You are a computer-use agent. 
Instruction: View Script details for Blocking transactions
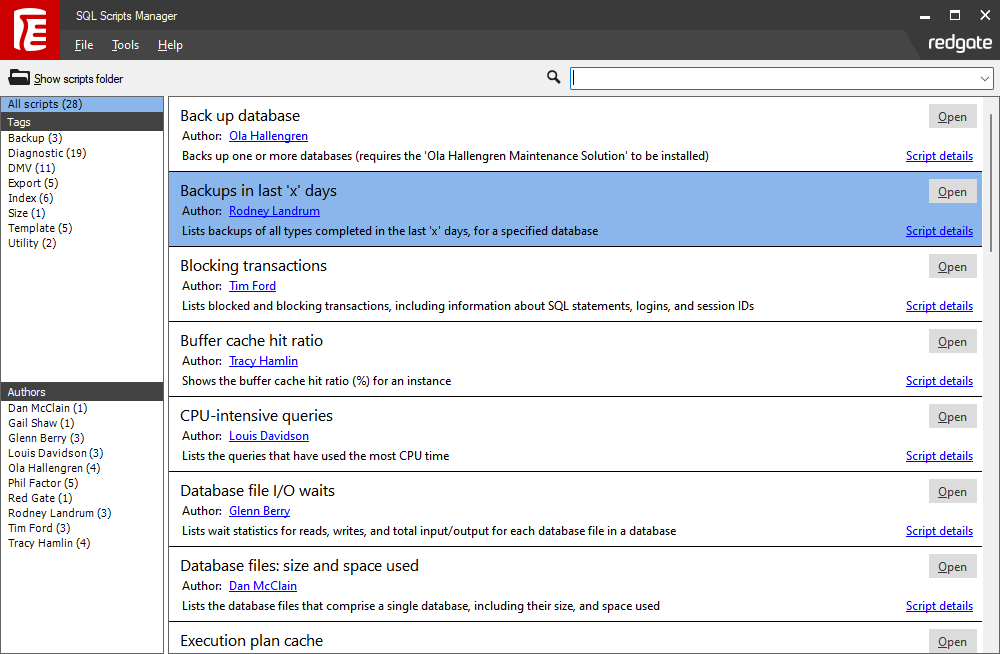tap(939, 306)
